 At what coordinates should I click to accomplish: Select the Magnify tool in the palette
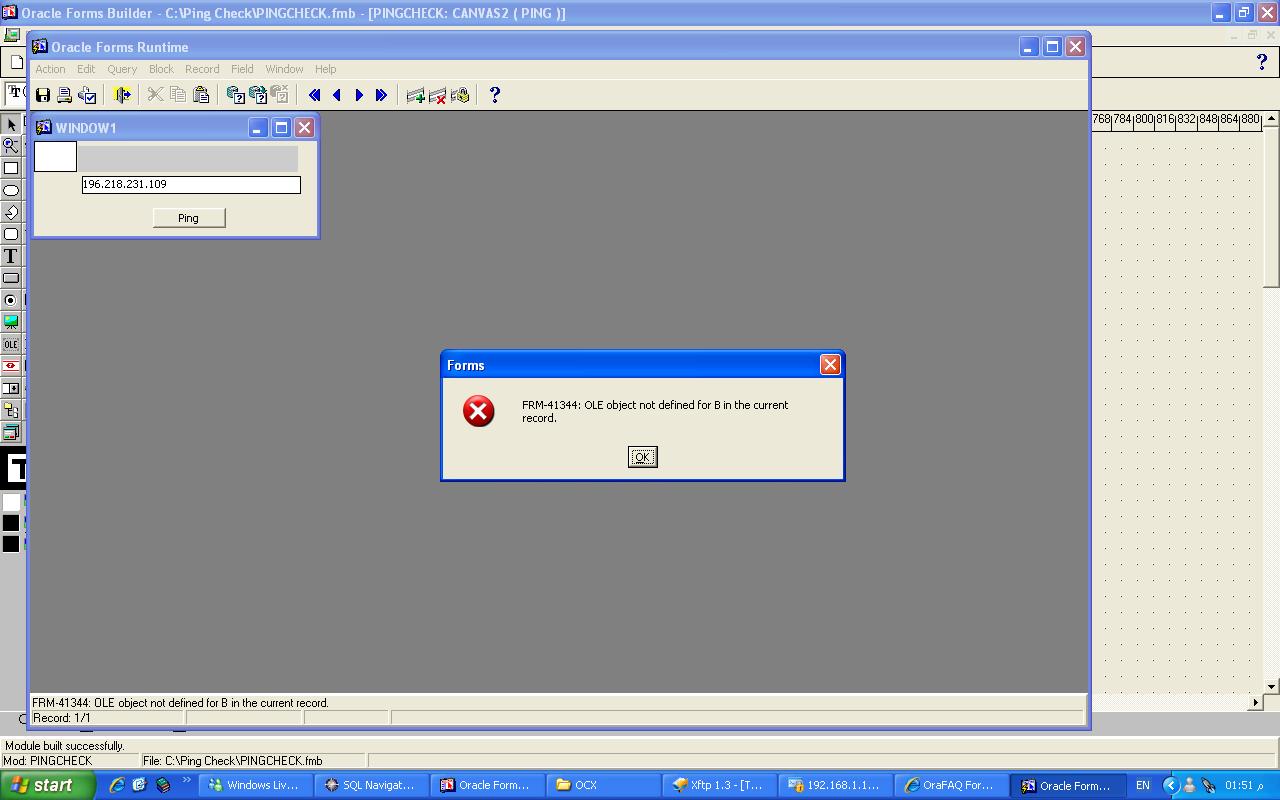[11, 146]
